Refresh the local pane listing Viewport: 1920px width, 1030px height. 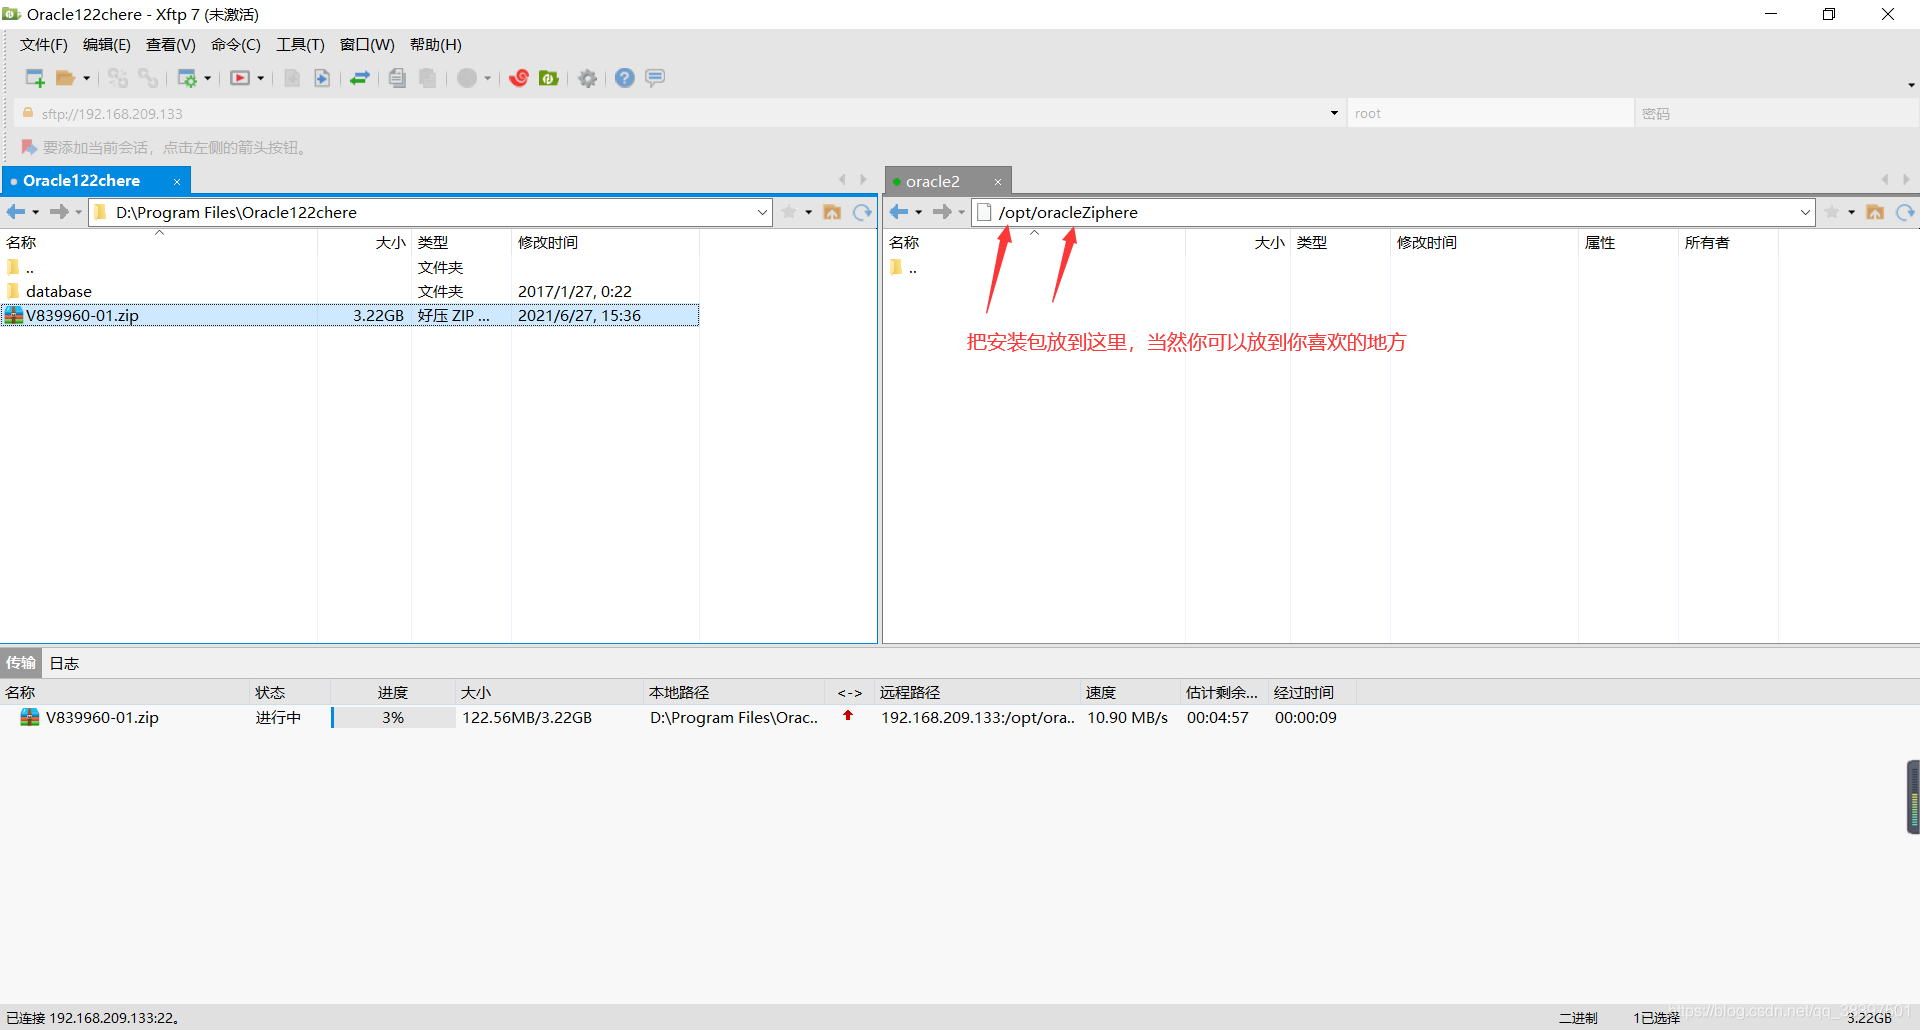pos(862,212)
